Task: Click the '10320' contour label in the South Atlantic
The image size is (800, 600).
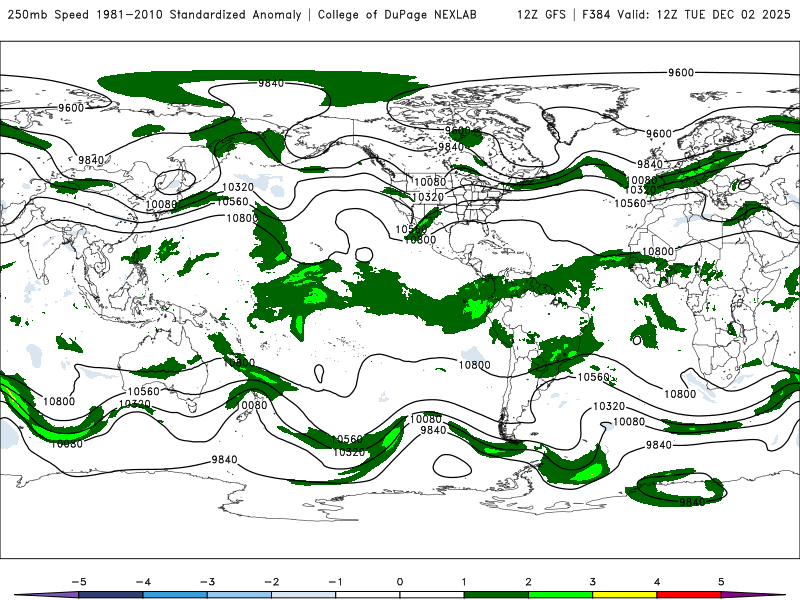Action: click(609, 407)
